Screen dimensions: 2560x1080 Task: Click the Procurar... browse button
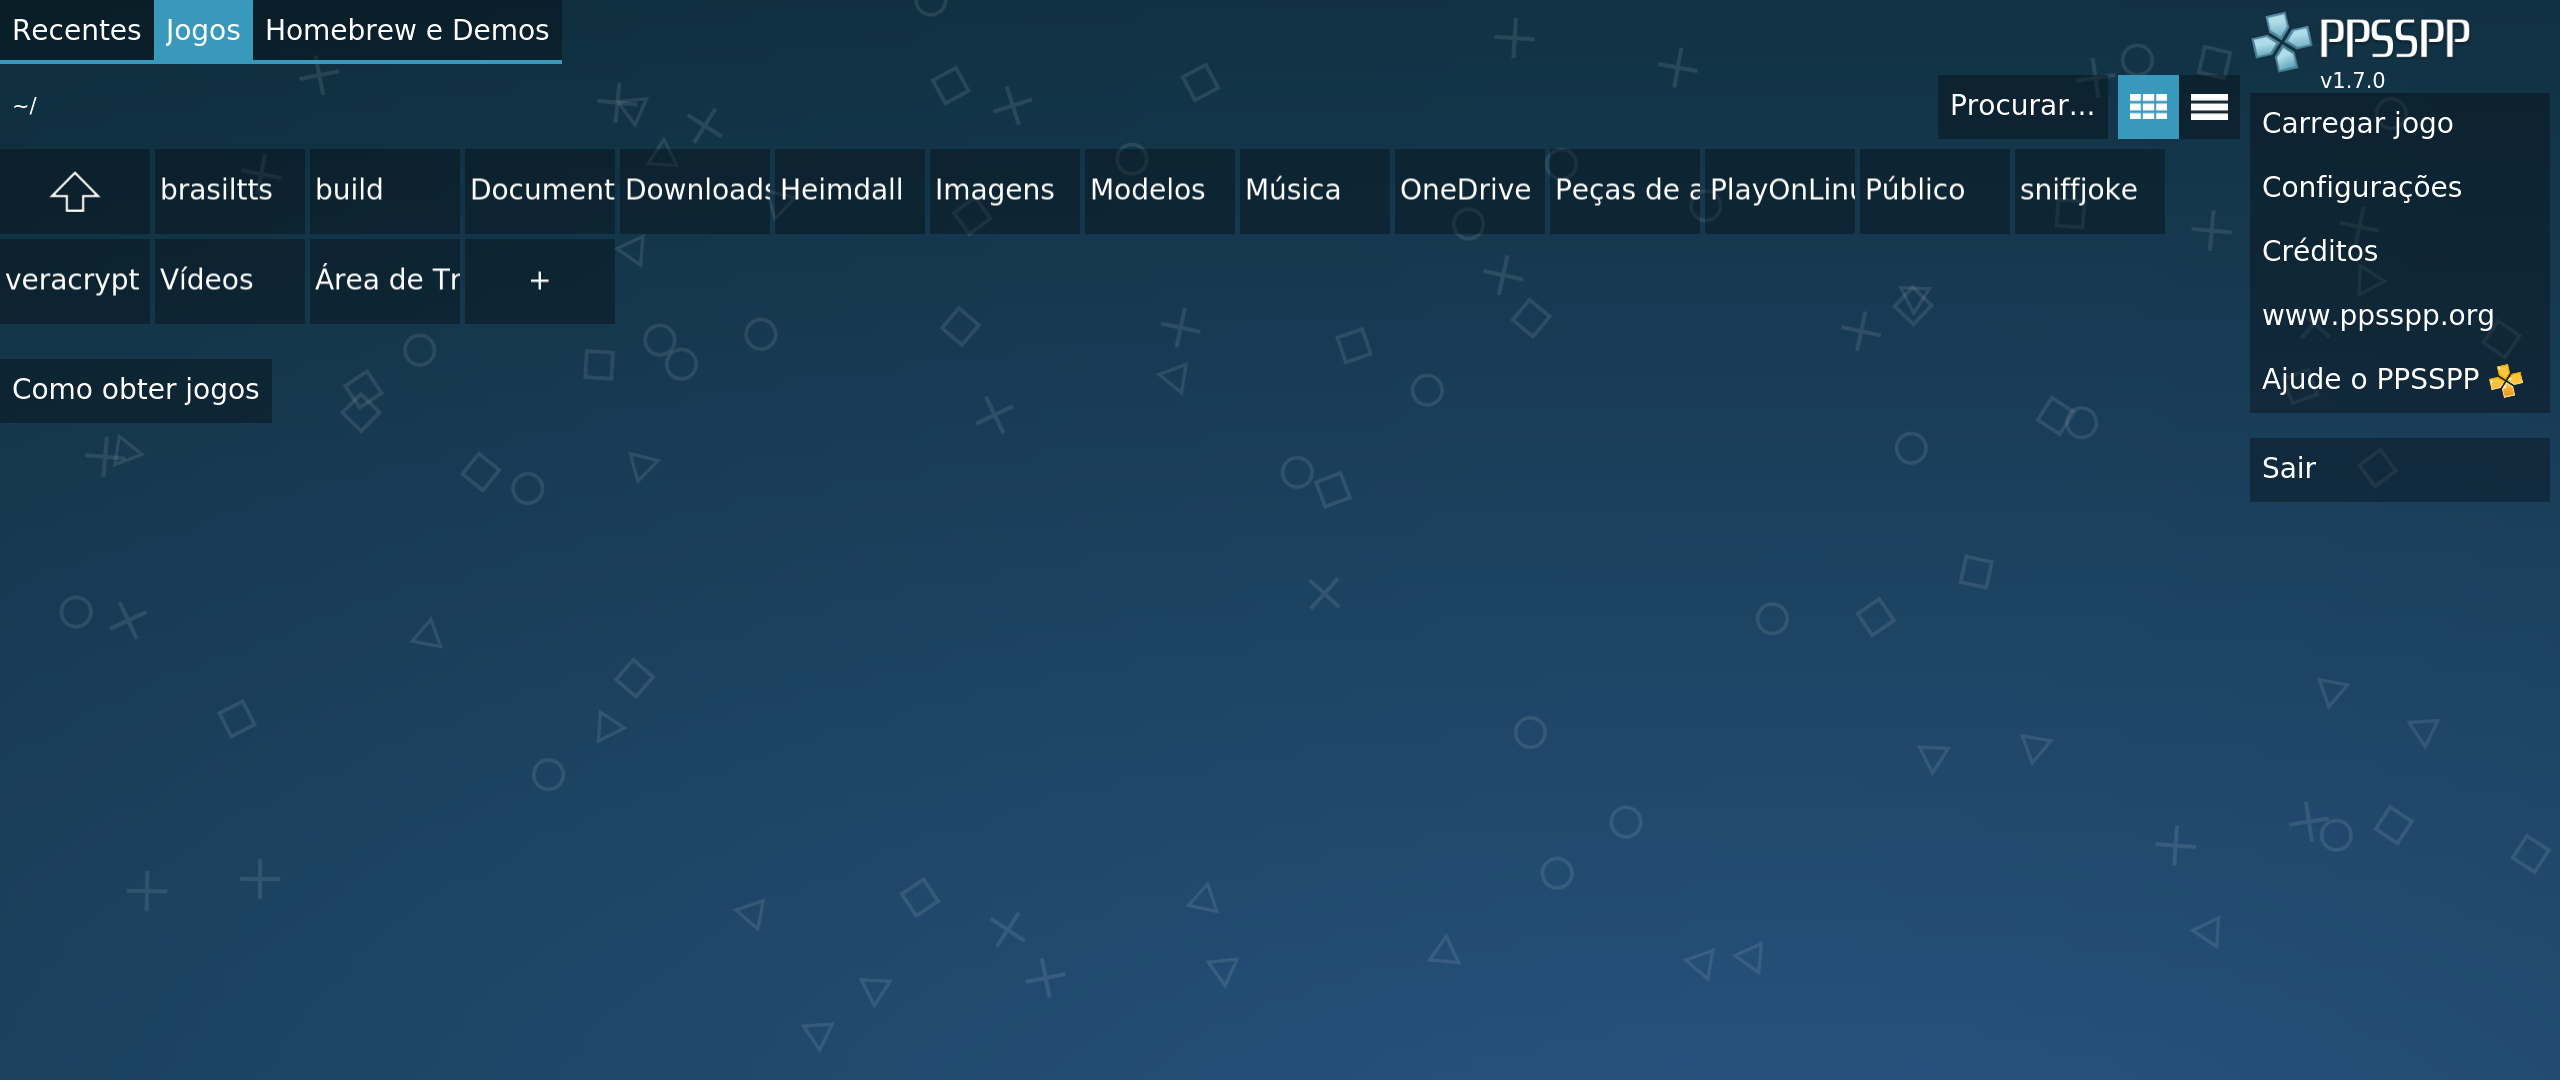point(2022,106)
